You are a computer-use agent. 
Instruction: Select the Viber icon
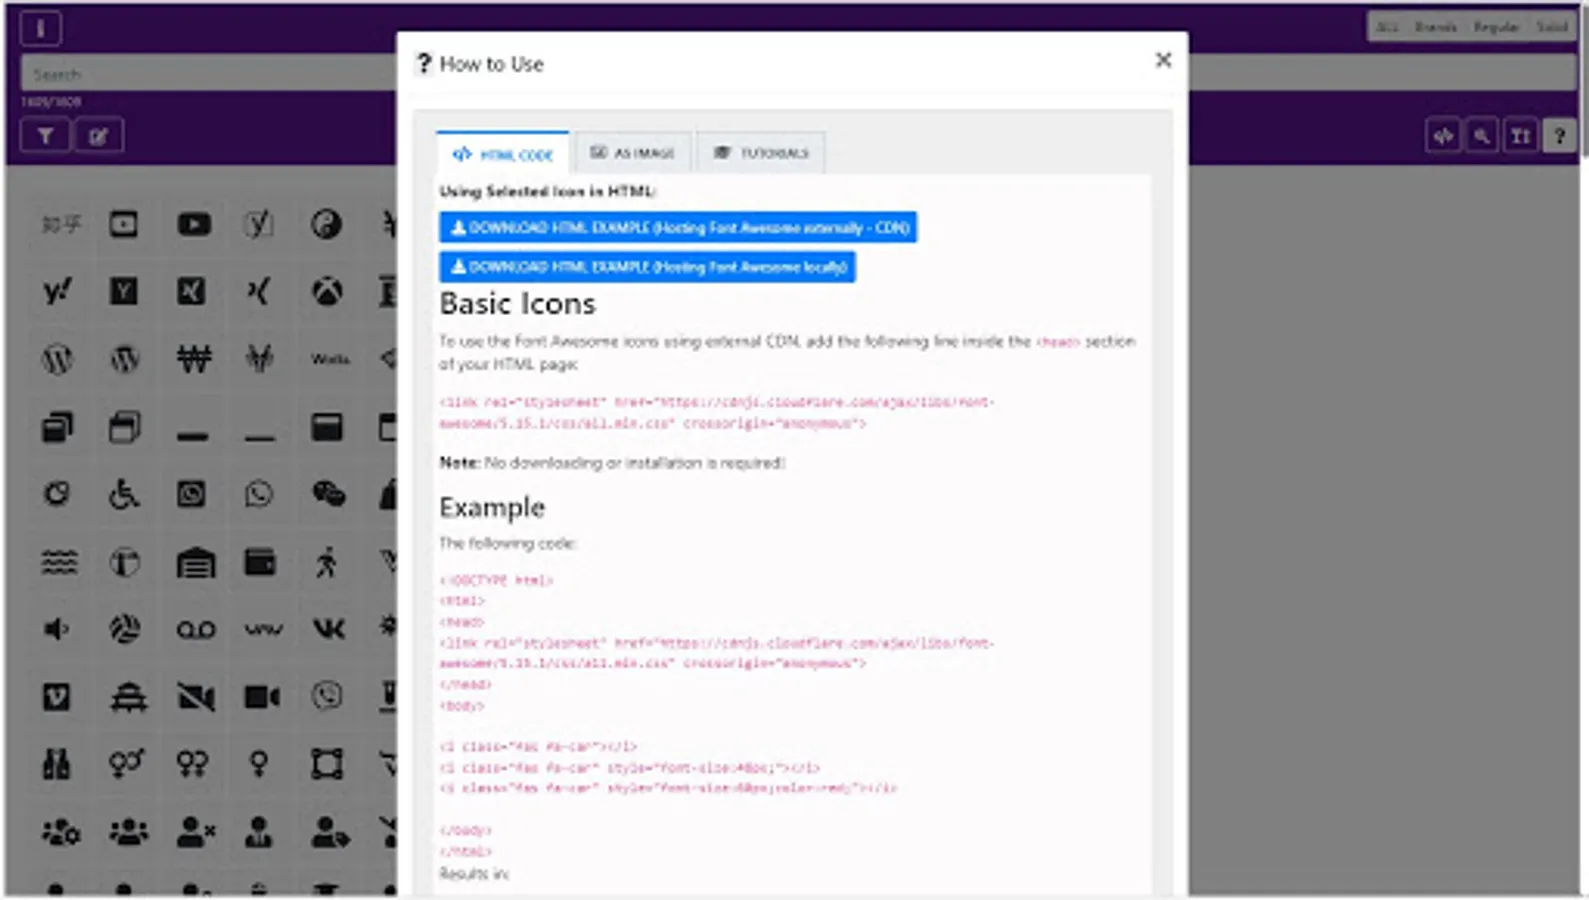coord(326,695)
